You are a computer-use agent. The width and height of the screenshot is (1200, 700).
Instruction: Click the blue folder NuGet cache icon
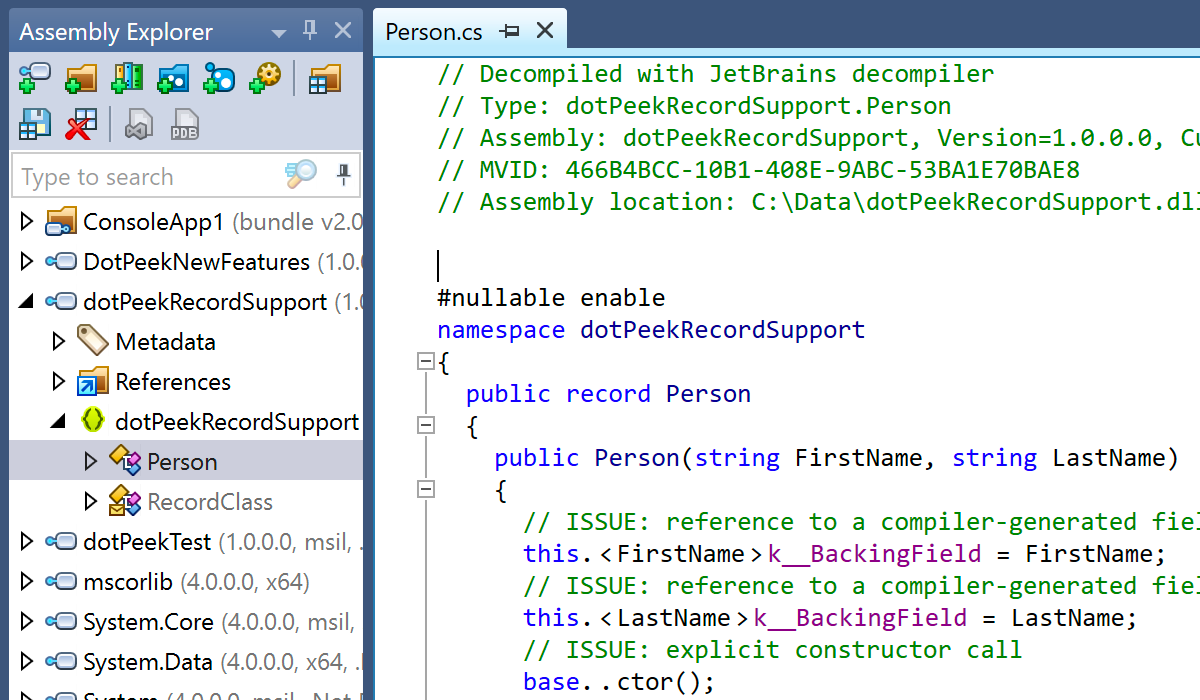click(x=173, y=77)
